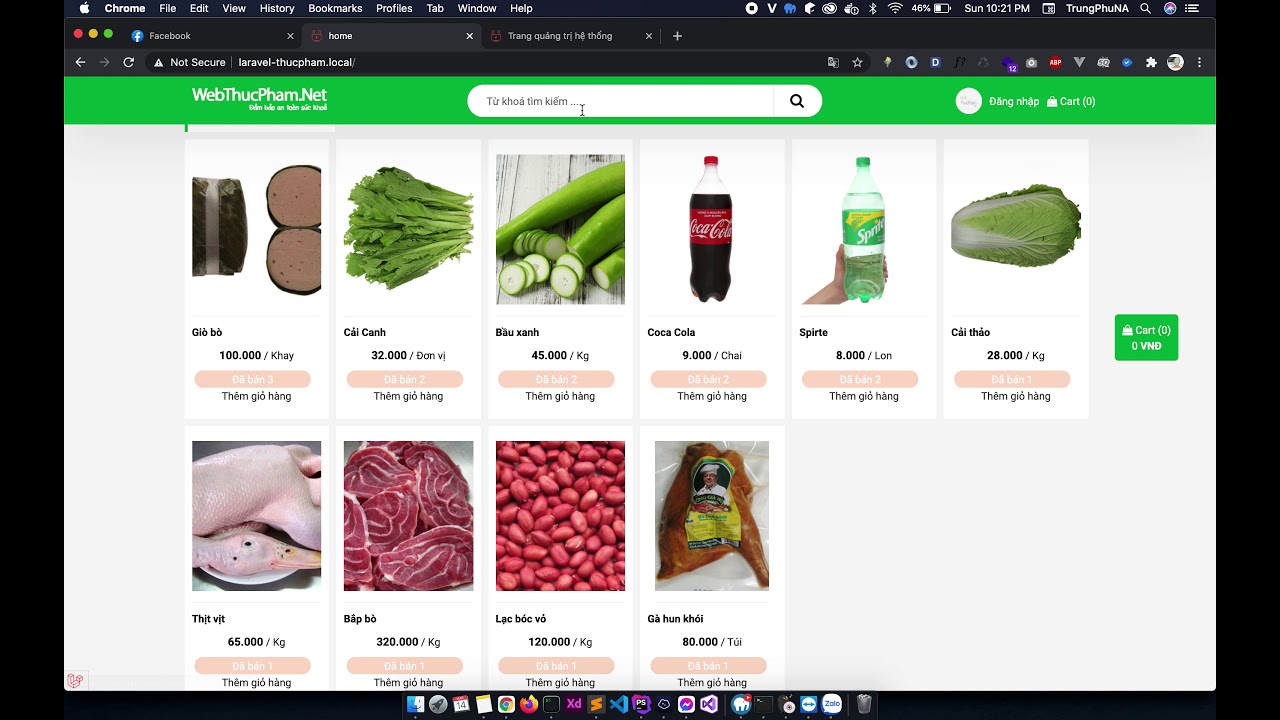
Task: Click the Đăng nhập login link
Action: 1014,101
